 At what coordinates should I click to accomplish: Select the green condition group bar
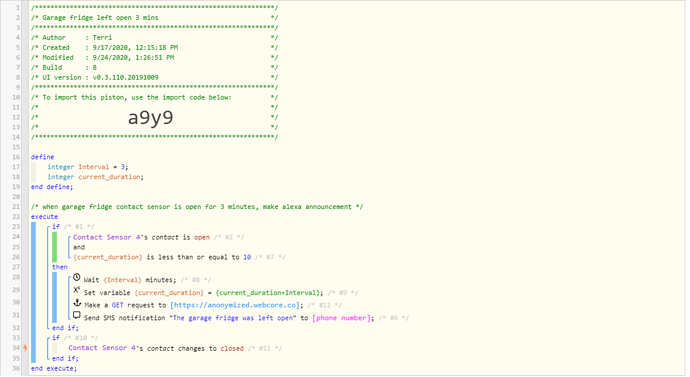tap(55, 247)
